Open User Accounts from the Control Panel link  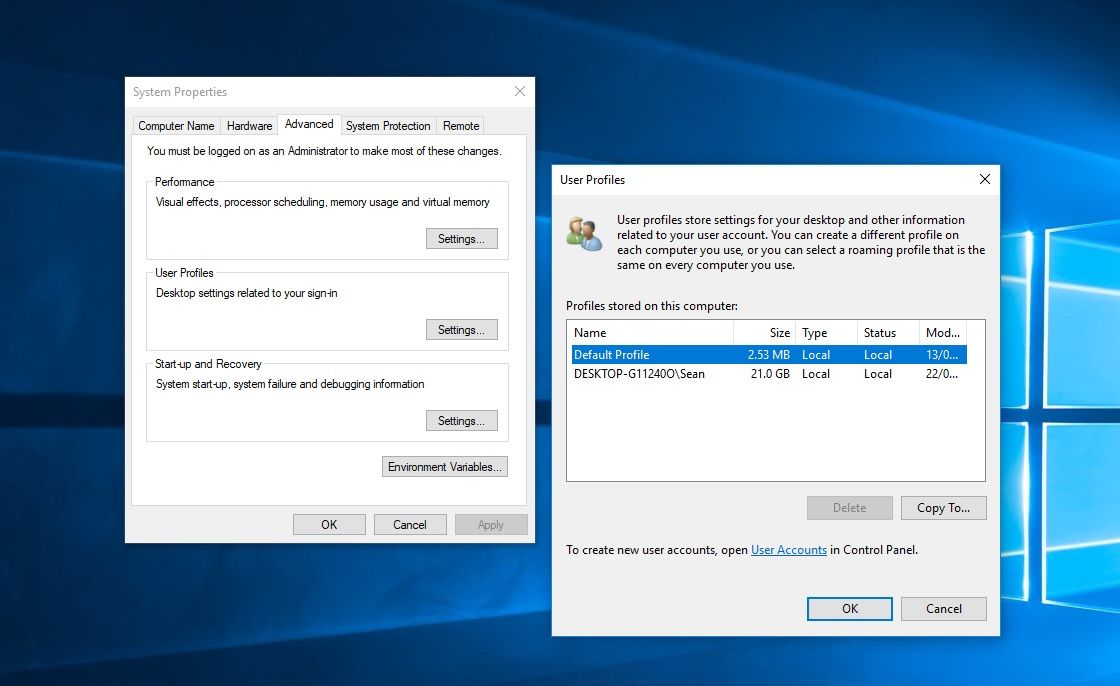pos(788,549)
